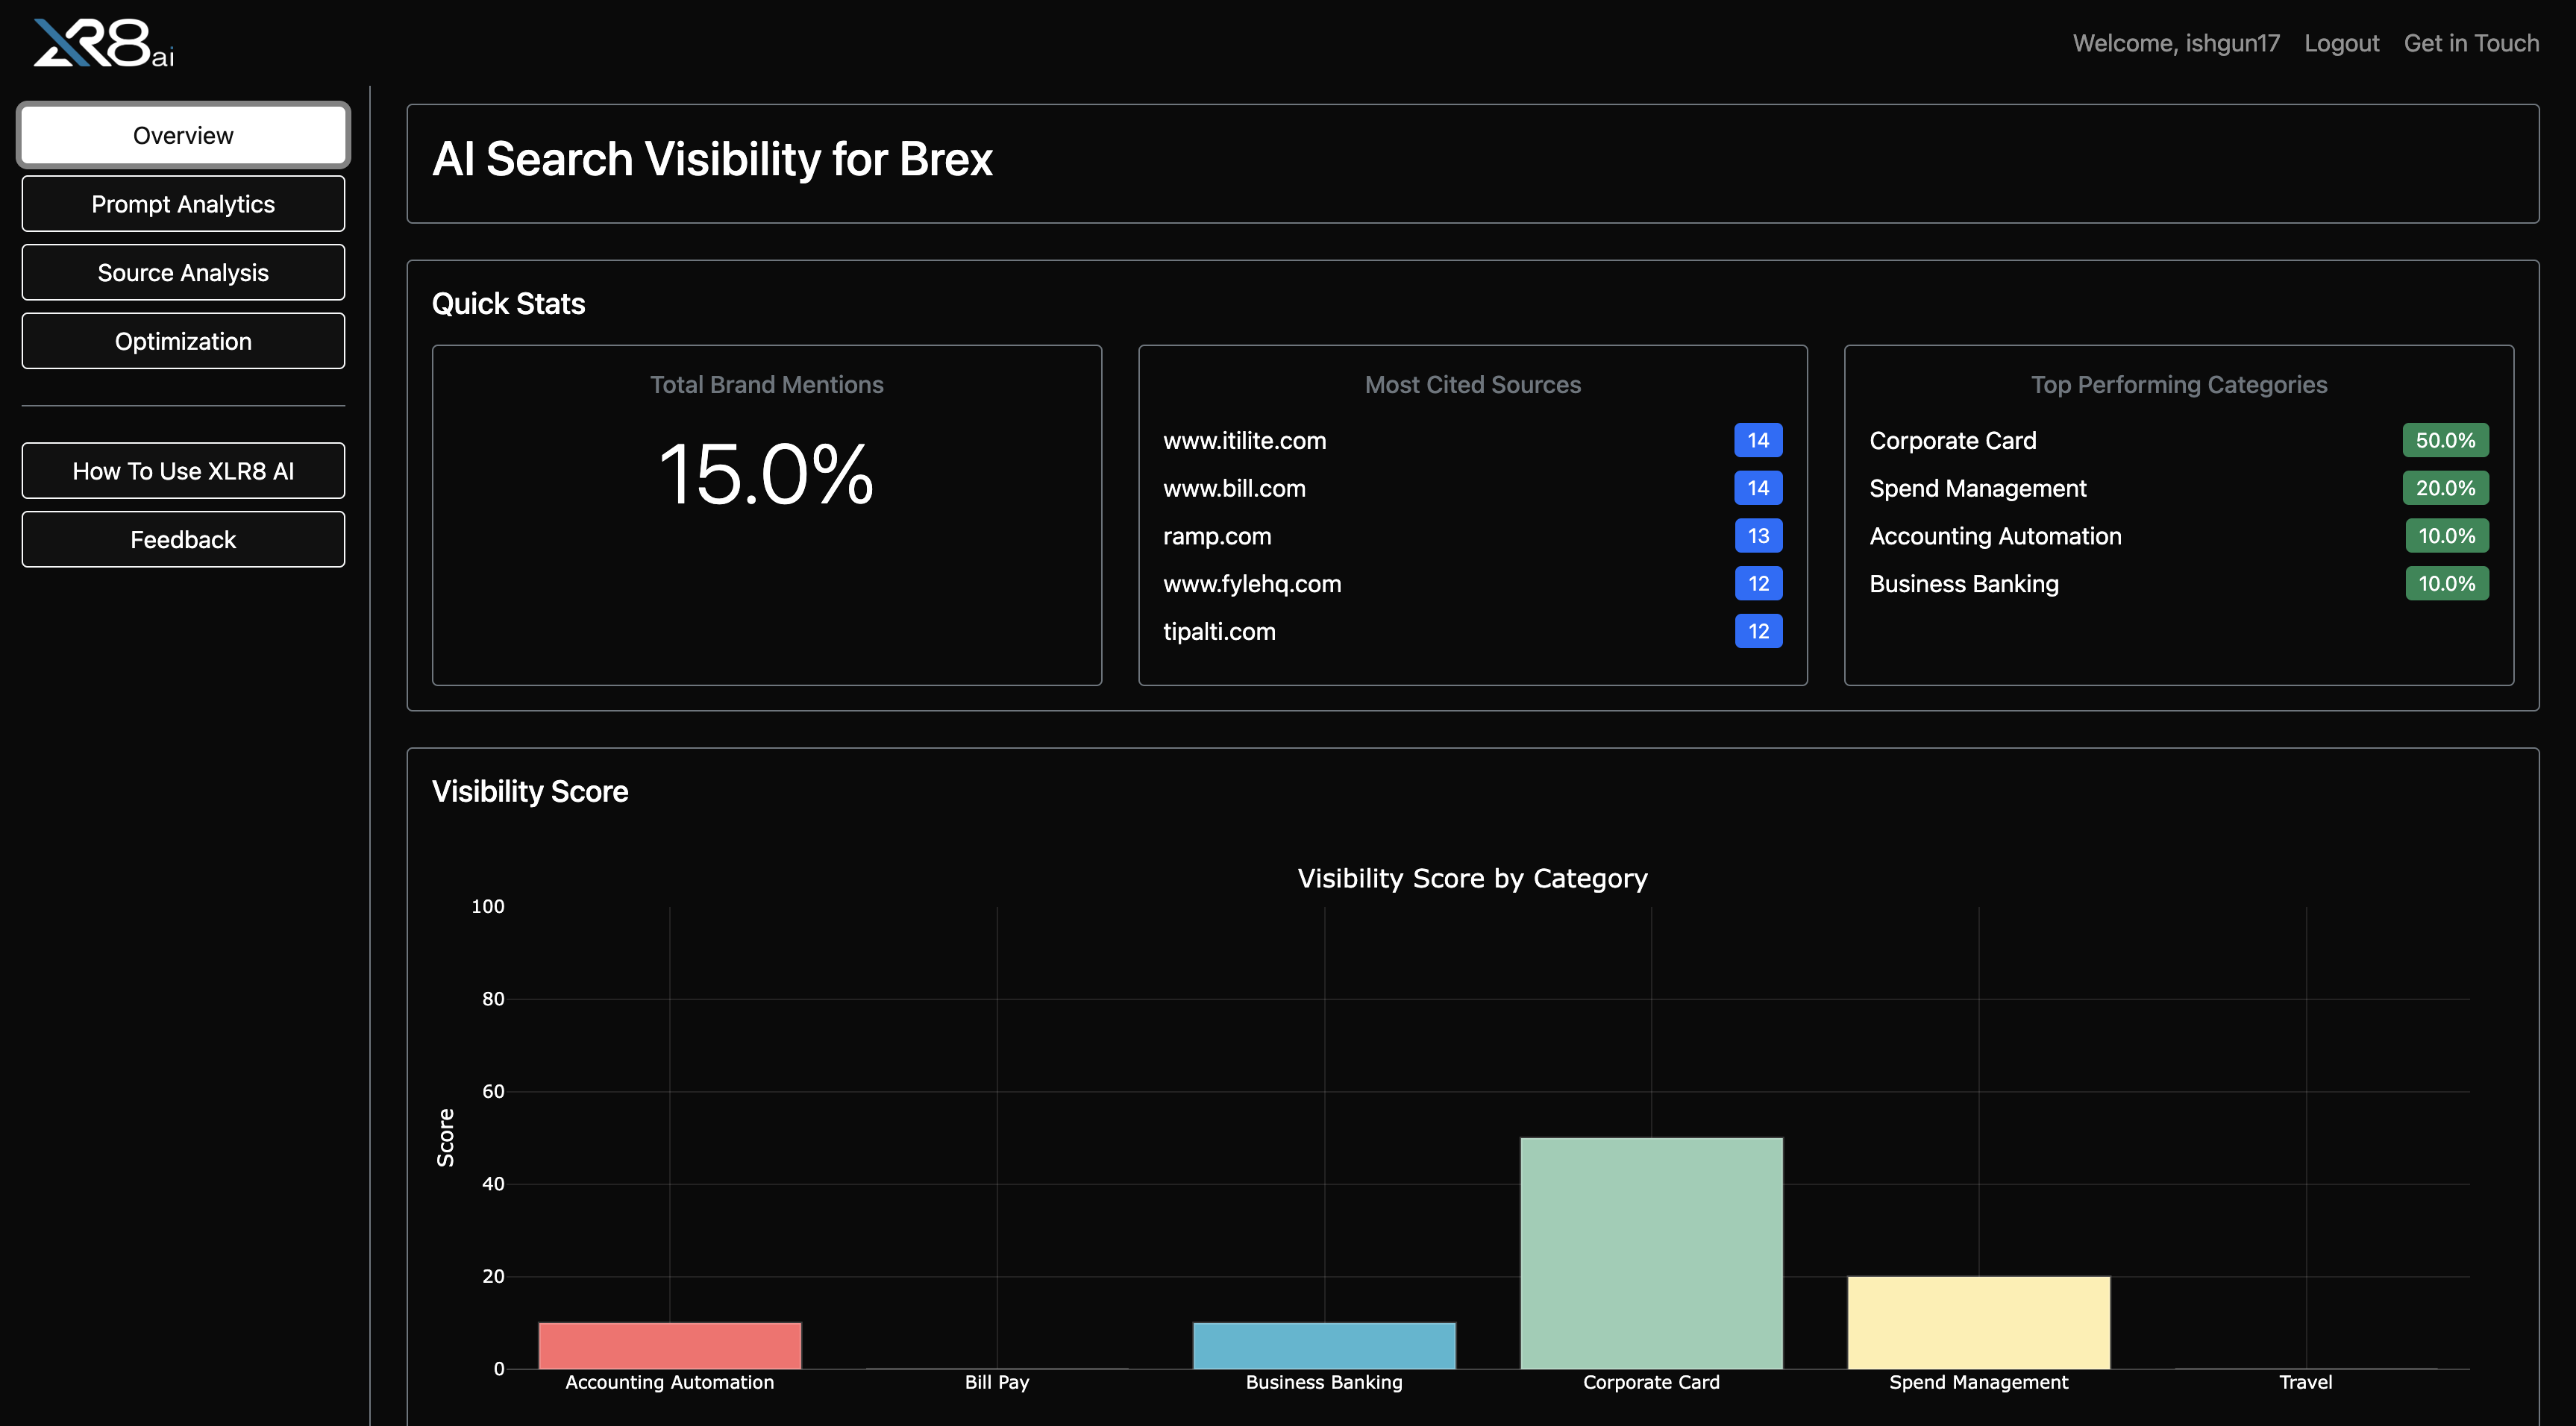Click the 50.0% green badge
The height and width of the screenshot is (1426, 2576).
point(2445,441)
